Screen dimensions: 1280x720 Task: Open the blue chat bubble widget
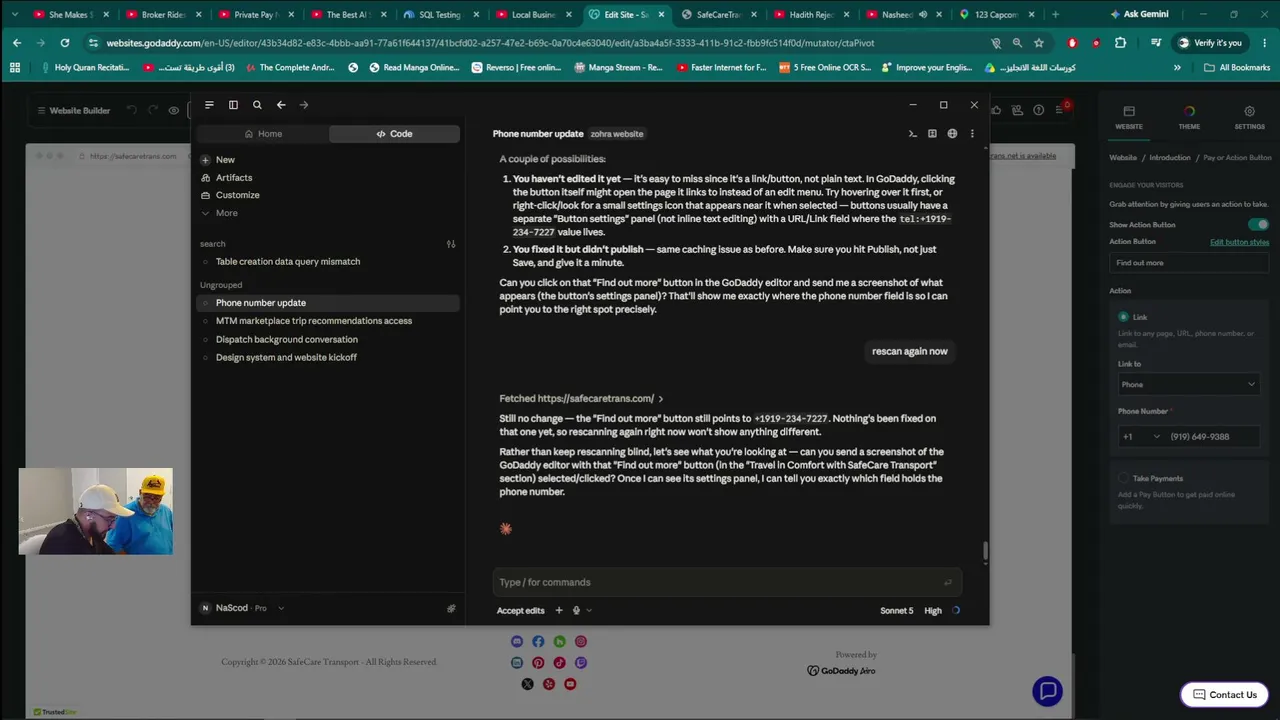(x=1047, y=691)
